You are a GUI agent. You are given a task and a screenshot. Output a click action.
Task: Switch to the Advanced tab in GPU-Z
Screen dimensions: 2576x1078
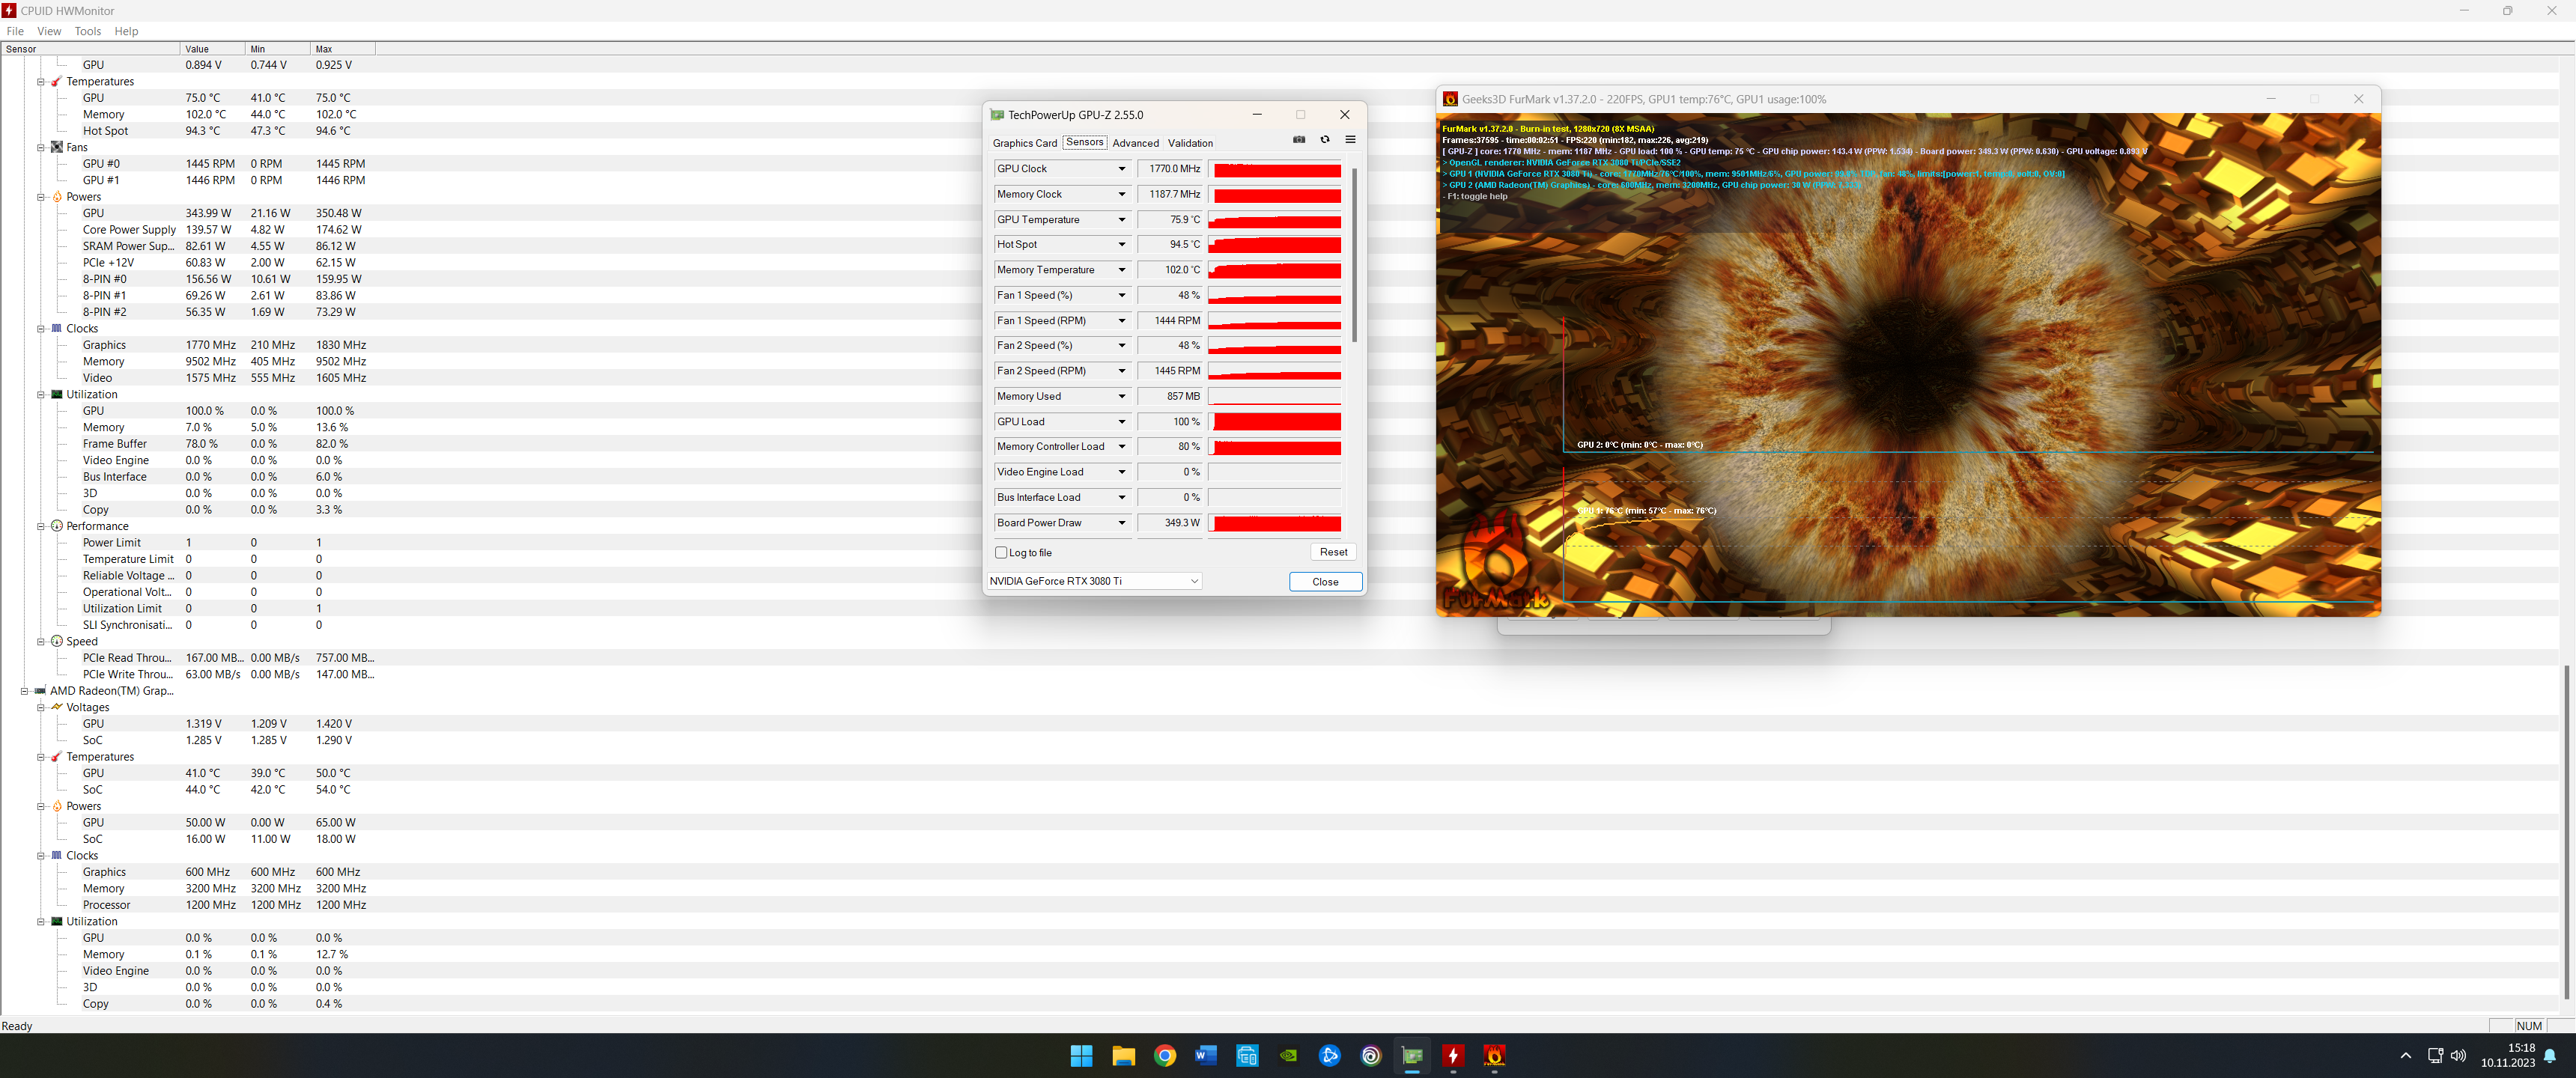pyautogui.click(x=1135, y=143)
